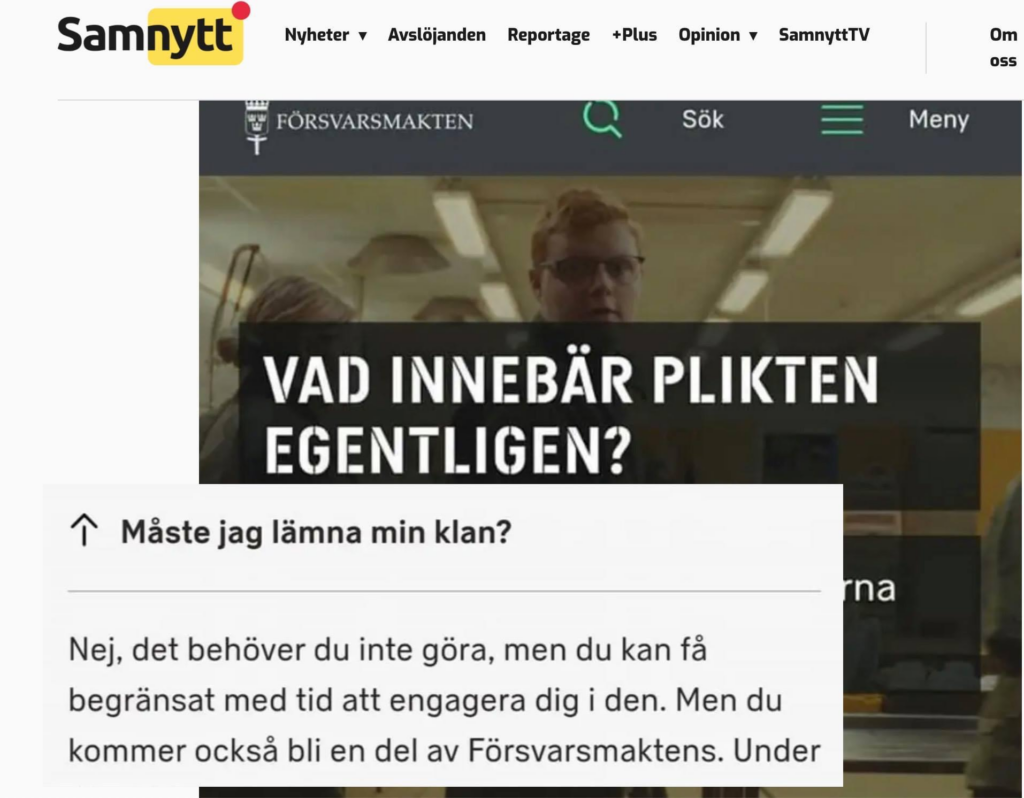
Task: Click the green search magnifier icon
Action: pos(602,119)
